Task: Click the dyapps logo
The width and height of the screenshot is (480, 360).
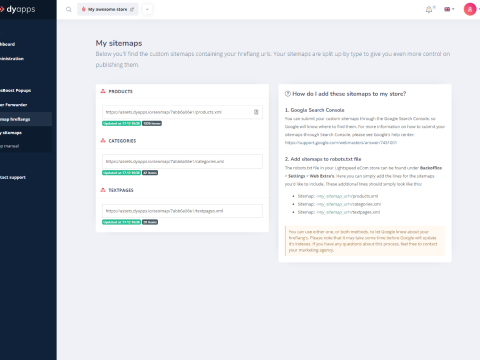Action: 17,9
